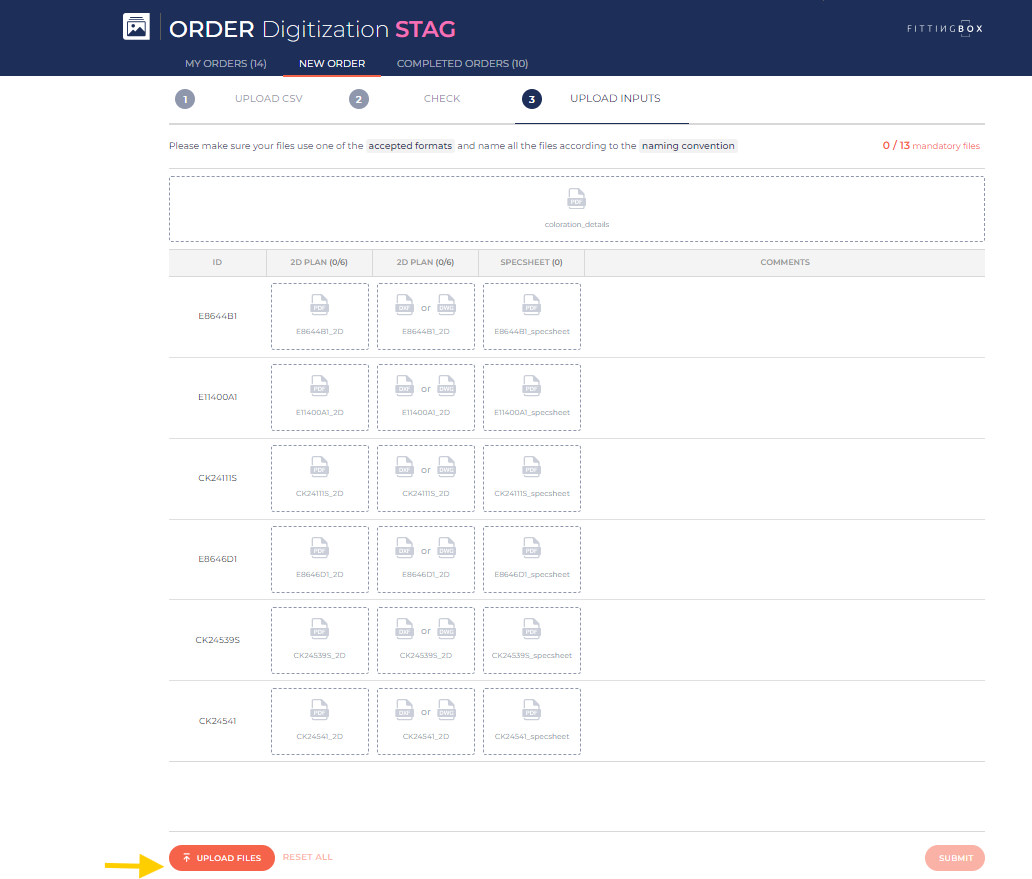Image resolution: width=1032 pixels, height=879 pixels.
Task: Open the naming convention link
Action: pos(688,146)
